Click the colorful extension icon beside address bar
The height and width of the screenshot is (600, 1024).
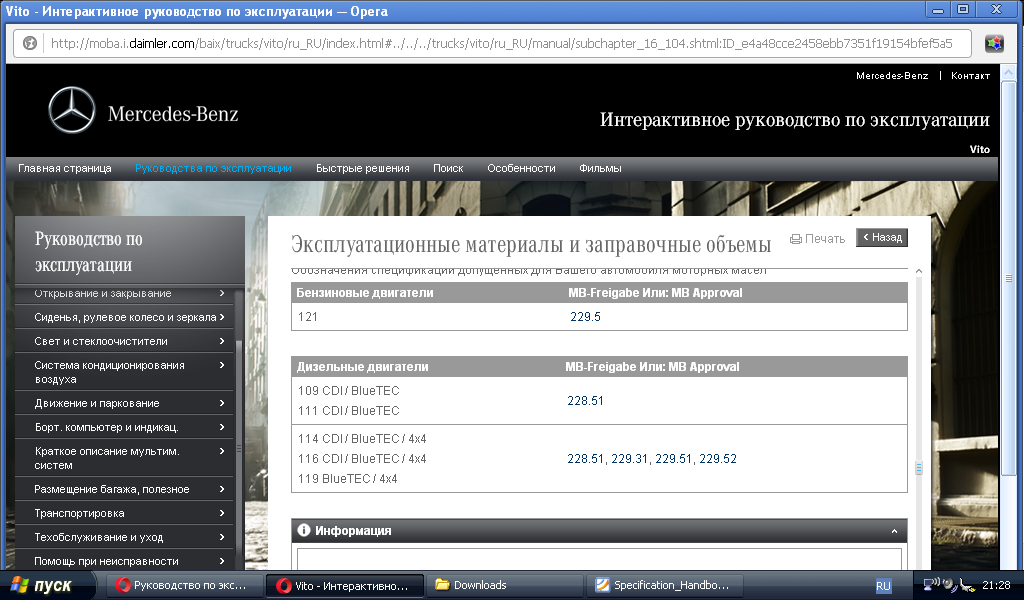tap(994, 44)
